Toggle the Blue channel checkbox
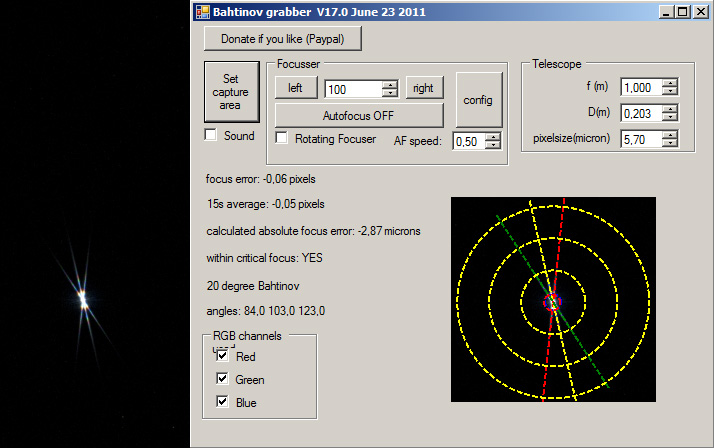Viewport: 714px width, 448px height. point(222,402)
